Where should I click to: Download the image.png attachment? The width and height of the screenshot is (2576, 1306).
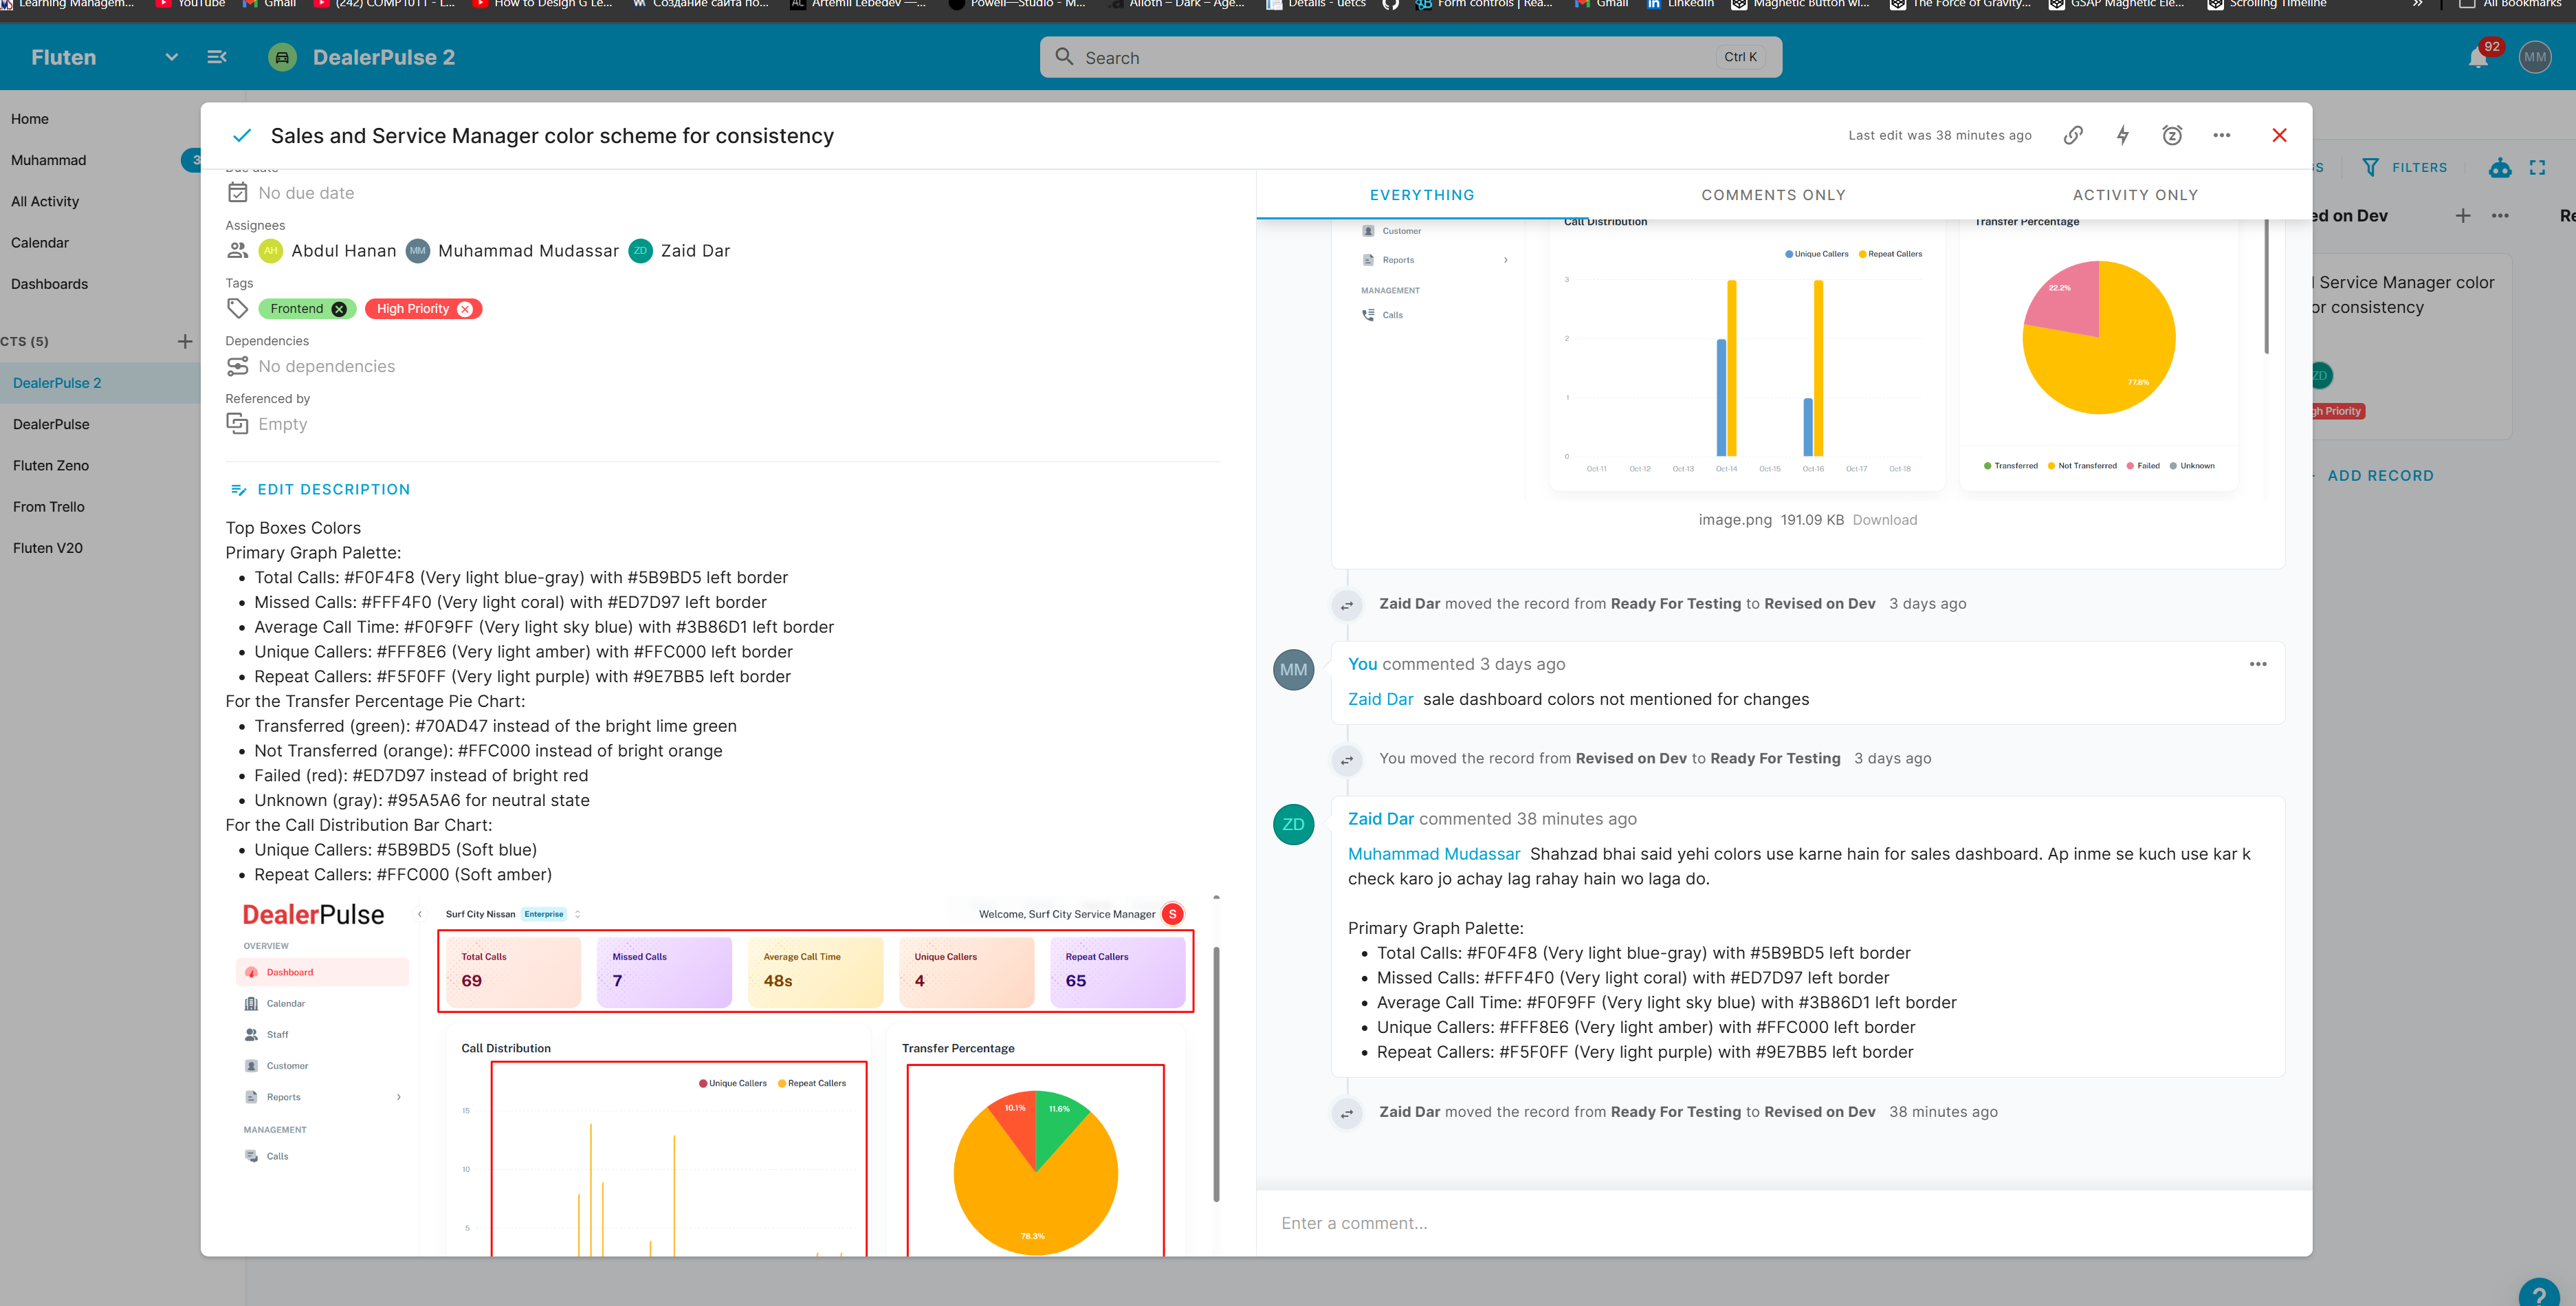tap(1884, 520)
